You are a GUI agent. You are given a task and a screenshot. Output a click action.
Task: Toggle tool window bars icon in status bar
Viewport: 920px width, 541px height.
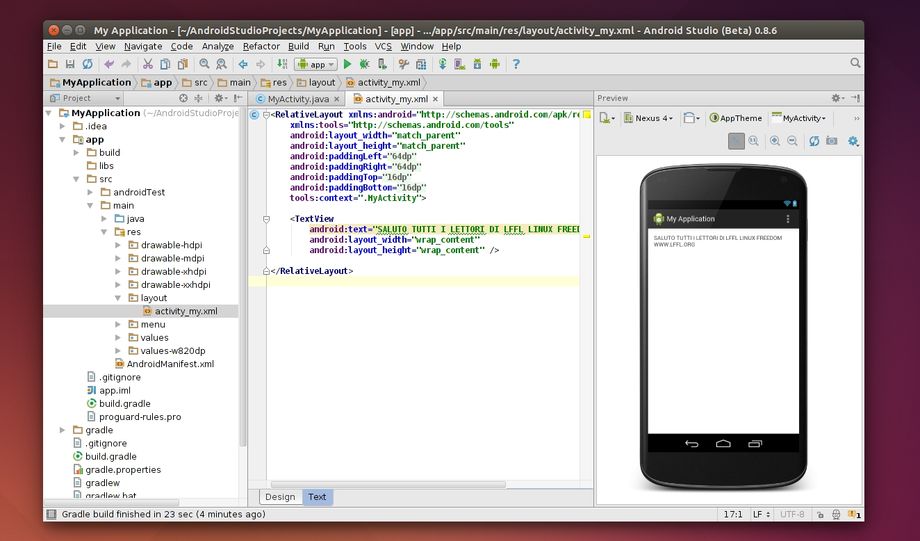click(x=51, y=514)
